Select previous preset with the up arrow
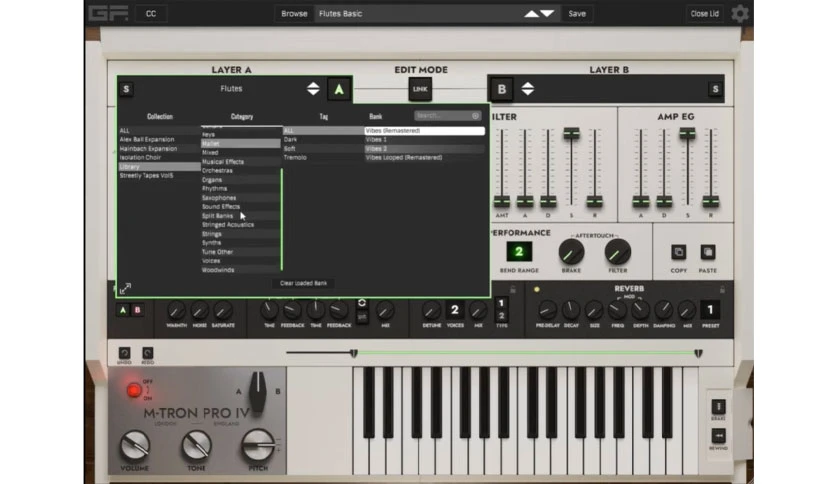Image resolution: width=836 pixels, height=484 pixels. (x=532, y=14)
